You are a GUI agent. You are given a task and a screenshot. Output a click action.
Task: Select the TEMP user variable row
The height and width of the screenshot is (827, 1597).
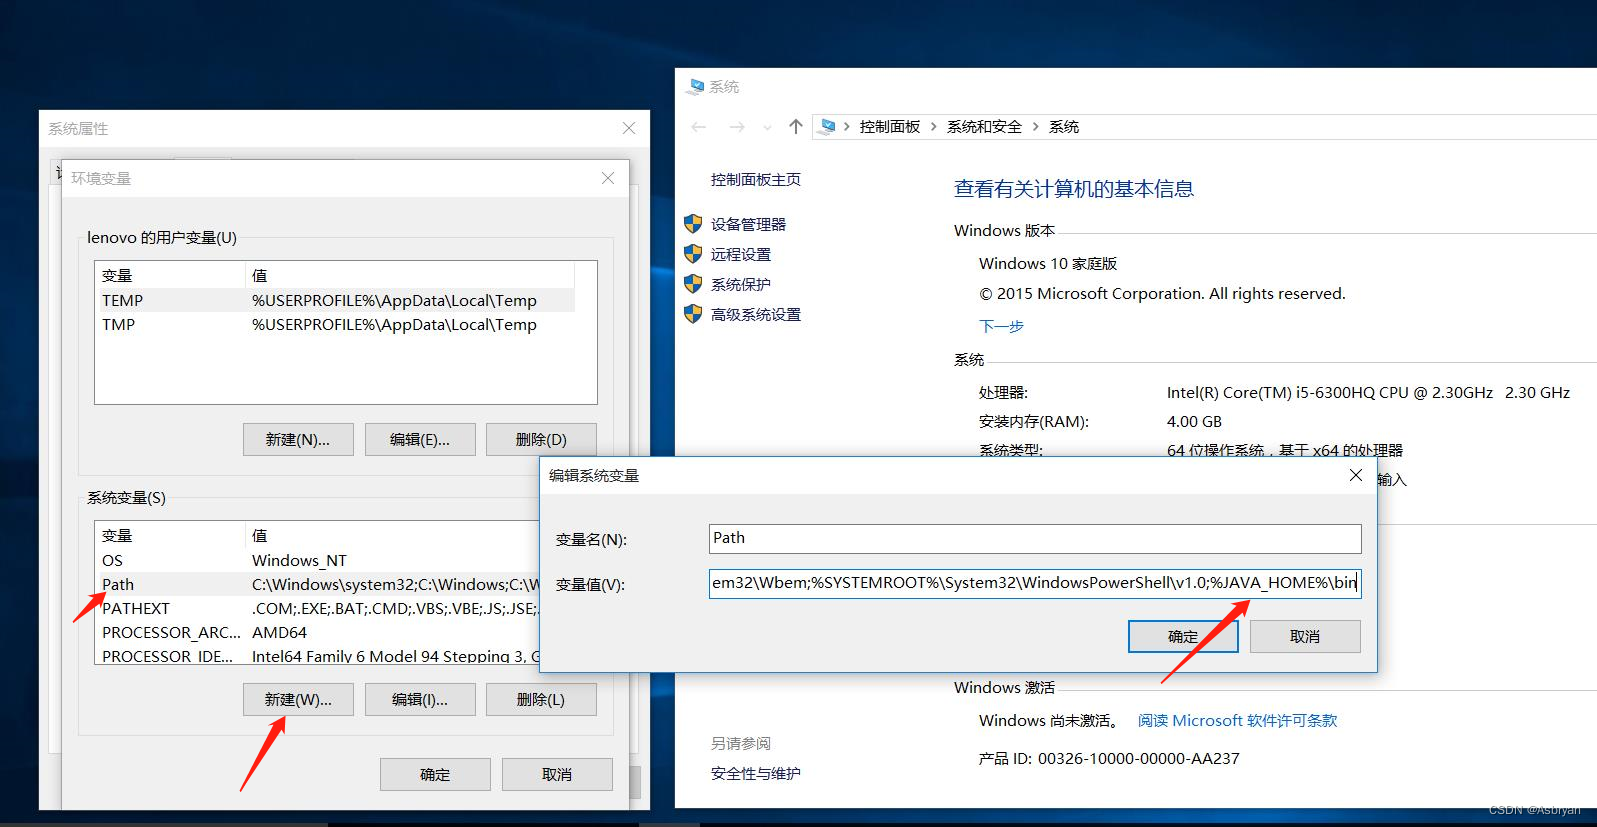[x=335, y=300]
